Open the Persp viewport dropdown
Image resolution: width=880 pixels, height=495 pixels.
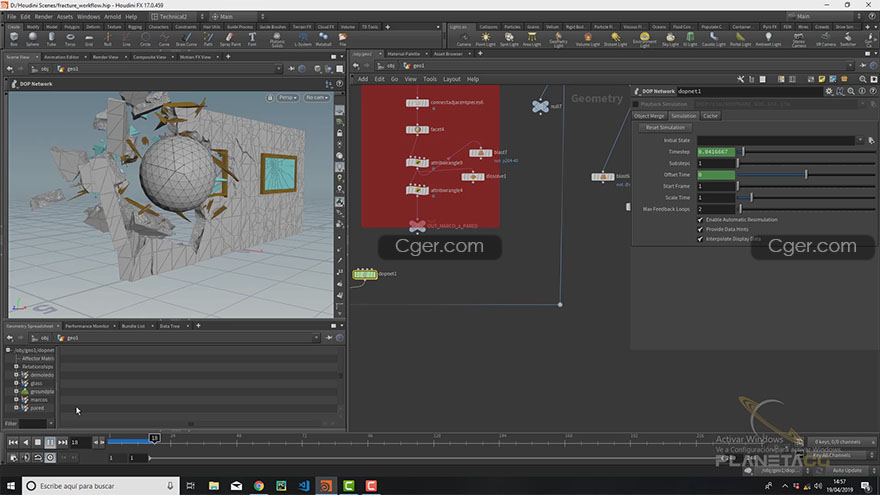288,98
